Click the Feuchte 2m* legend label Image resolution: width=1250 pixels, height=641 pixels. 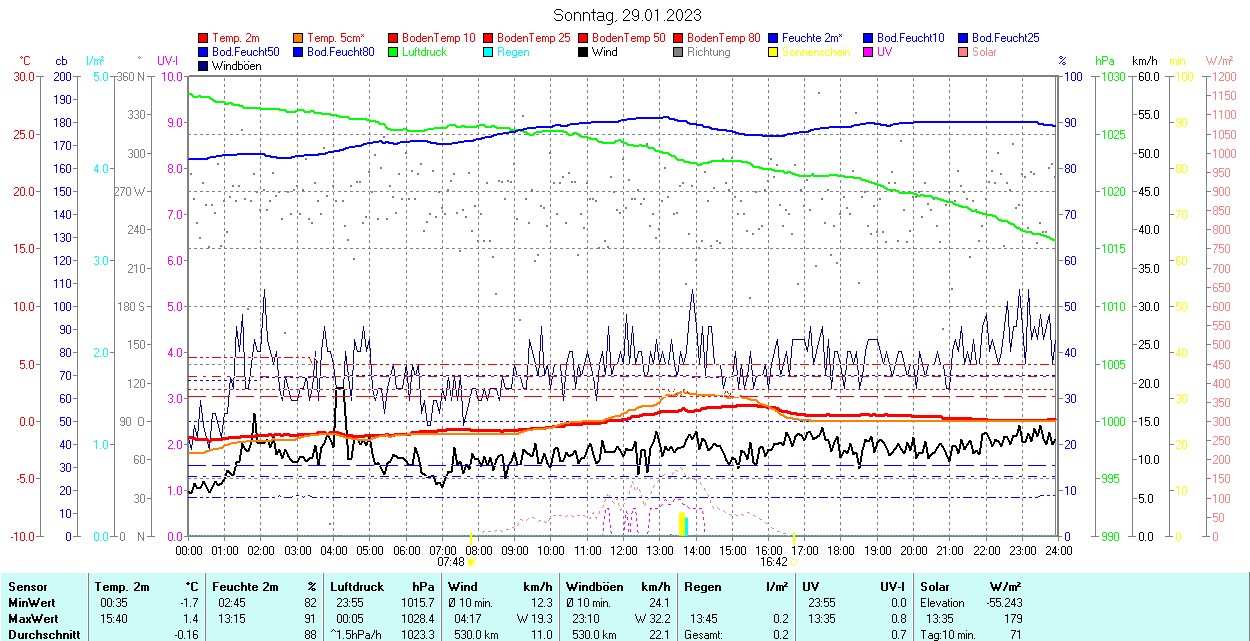pos(812,38)
